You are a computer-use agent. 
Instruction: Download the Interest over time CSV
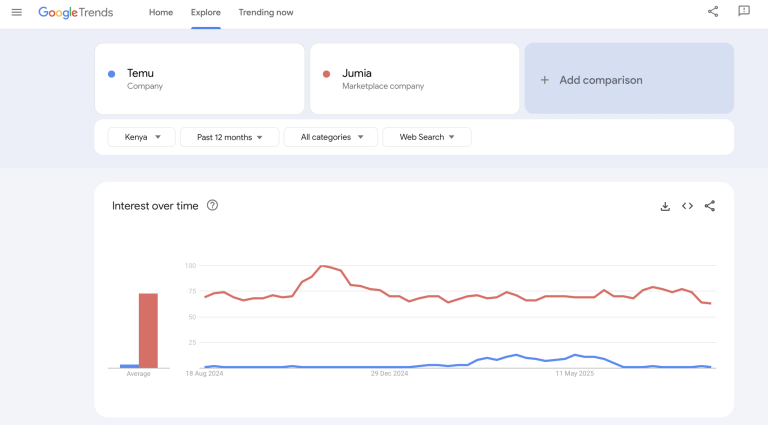(x=665, y=206)
